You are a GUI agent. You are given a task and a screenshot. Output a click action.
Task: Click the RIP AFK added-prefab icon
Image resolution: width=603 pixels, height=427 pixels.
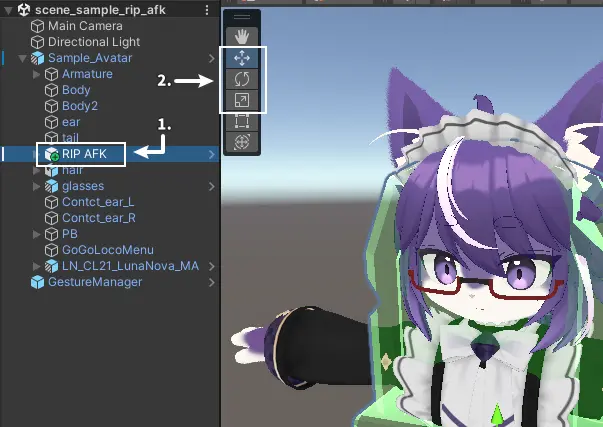click(52, 154)
